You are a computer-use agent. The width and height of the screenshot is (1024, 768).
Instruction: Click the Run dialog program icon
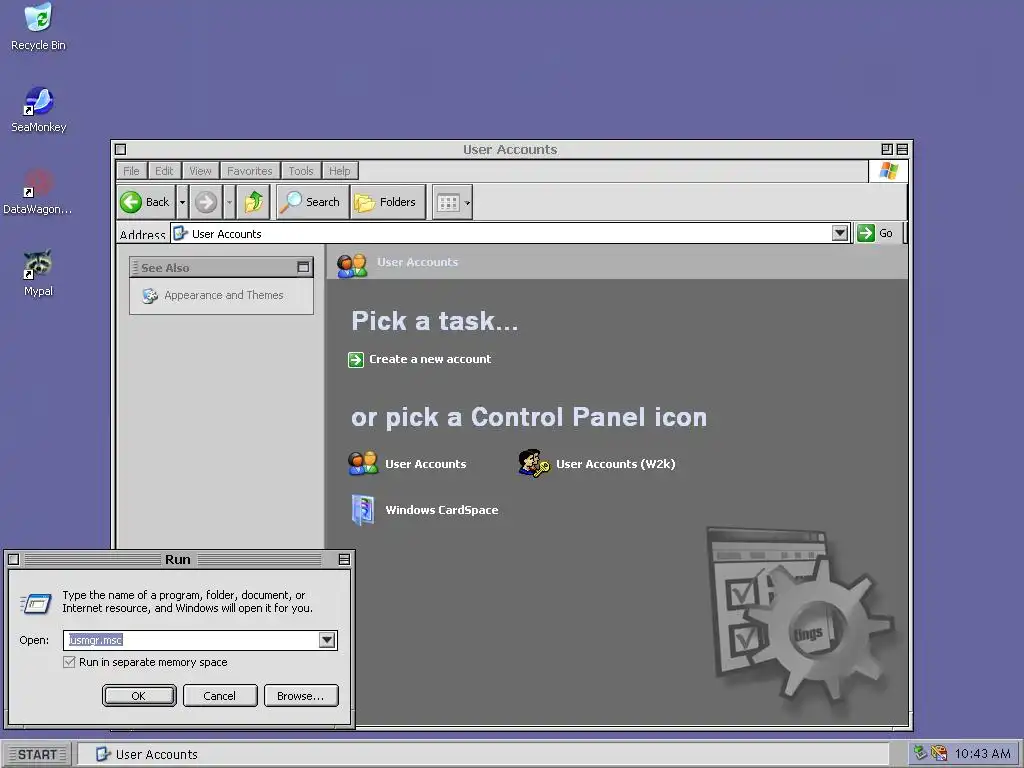pyautogui.click(x=36, y=603)
